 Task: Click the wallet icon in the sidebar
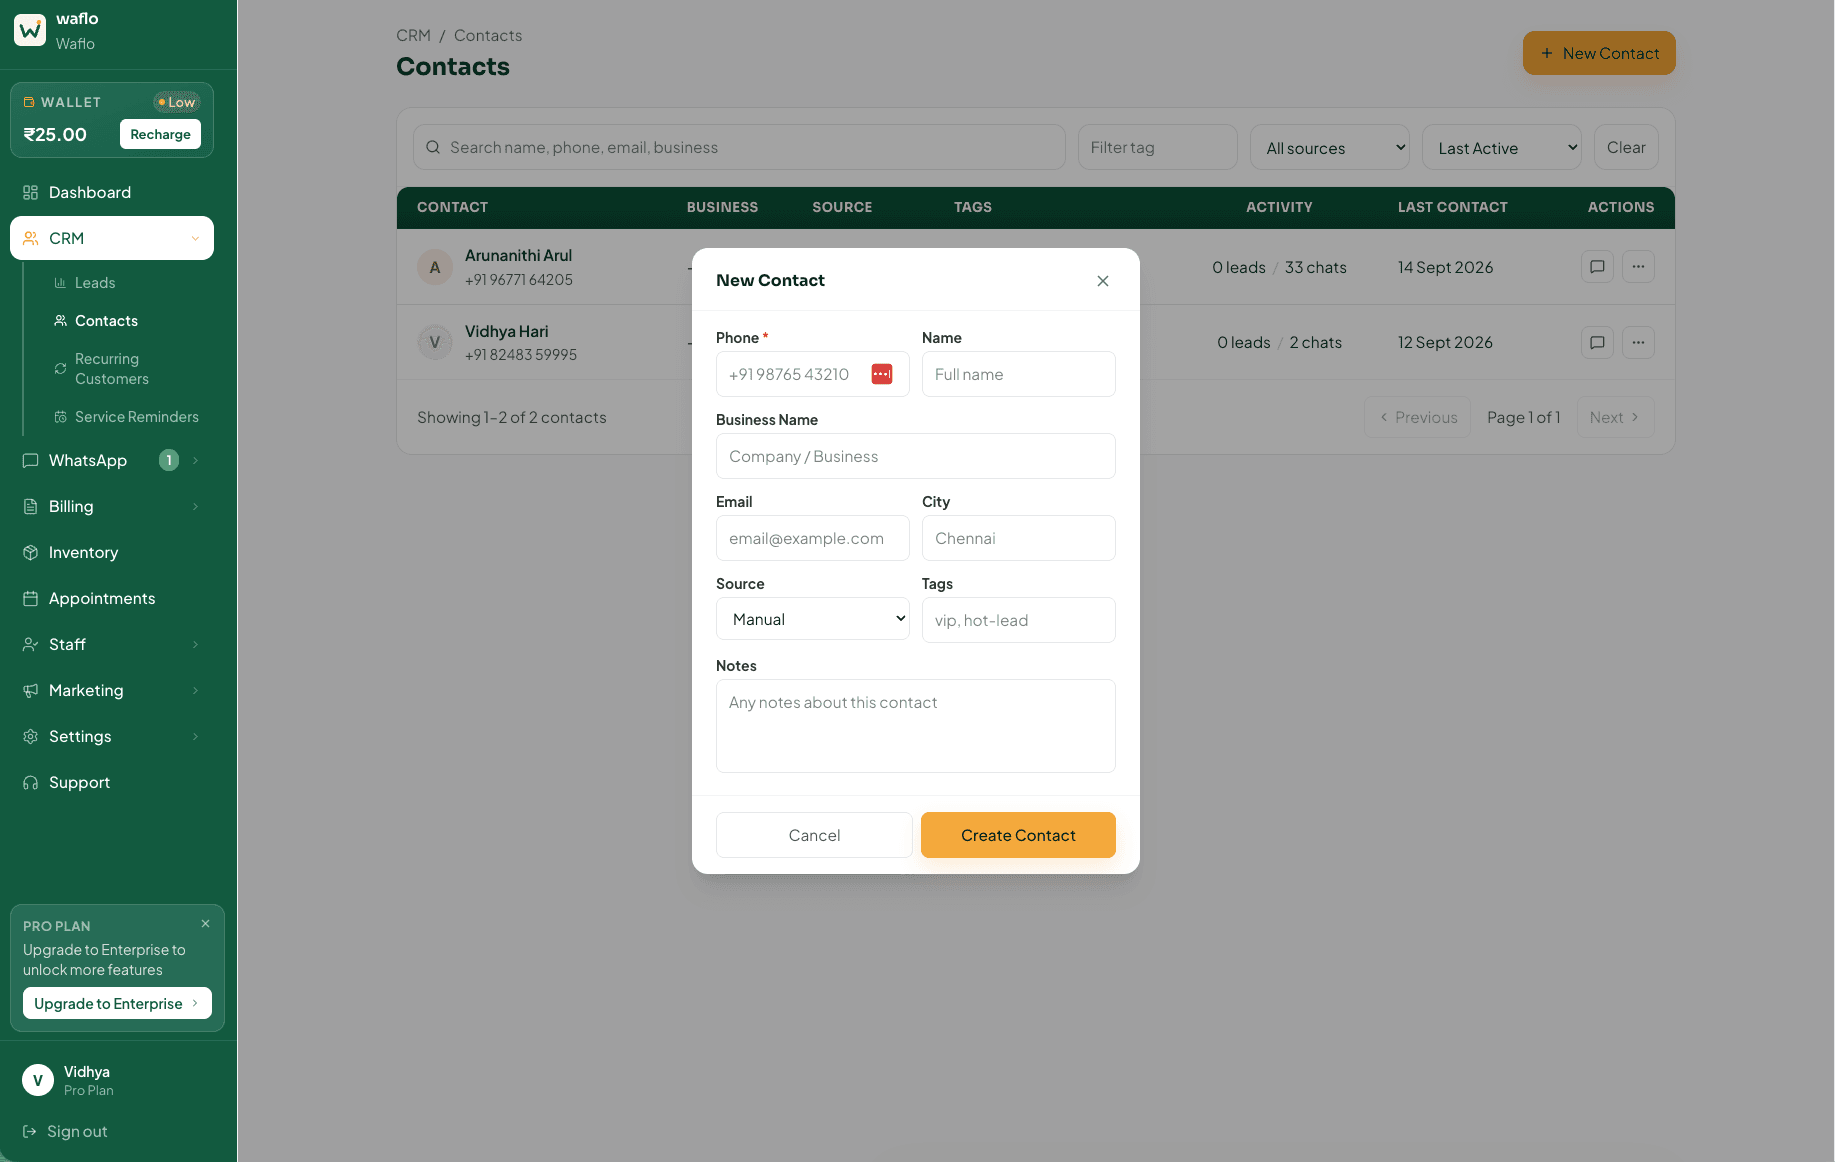tap(29, 102)
